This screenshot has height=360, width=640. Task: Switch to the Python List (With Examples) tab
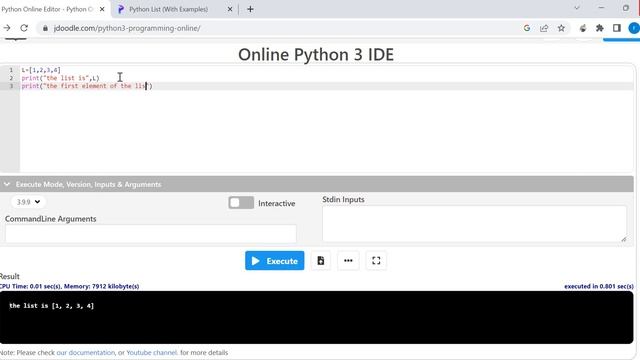[x=168, y=9]
